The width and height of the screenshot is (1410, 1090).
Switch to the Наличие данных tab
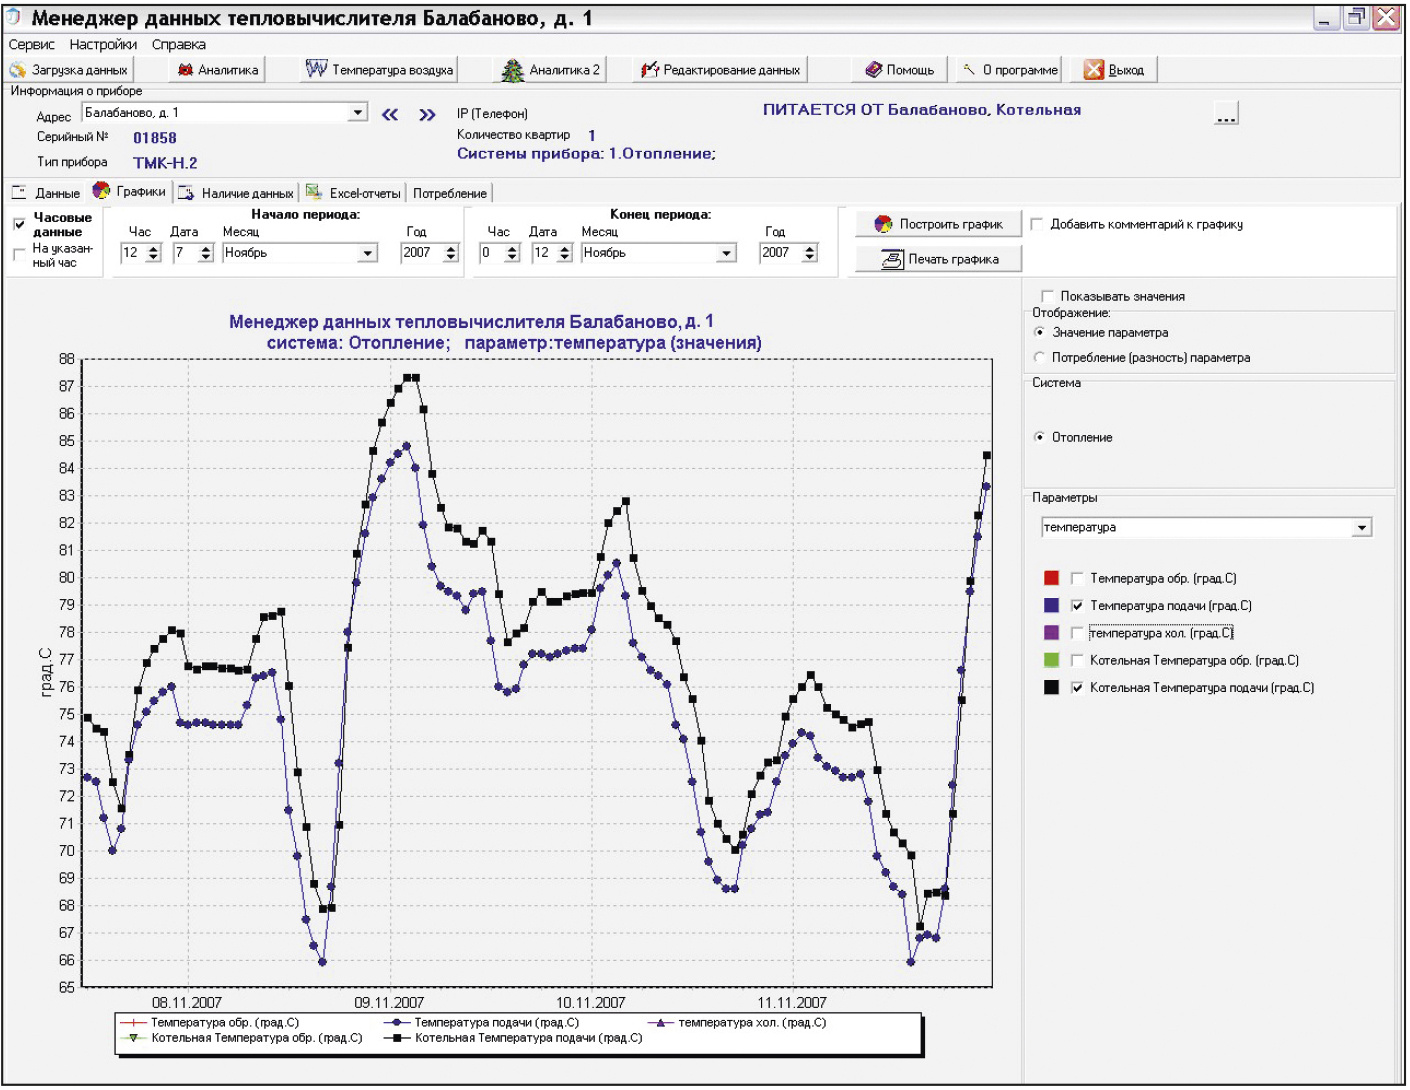coord(237,193)
